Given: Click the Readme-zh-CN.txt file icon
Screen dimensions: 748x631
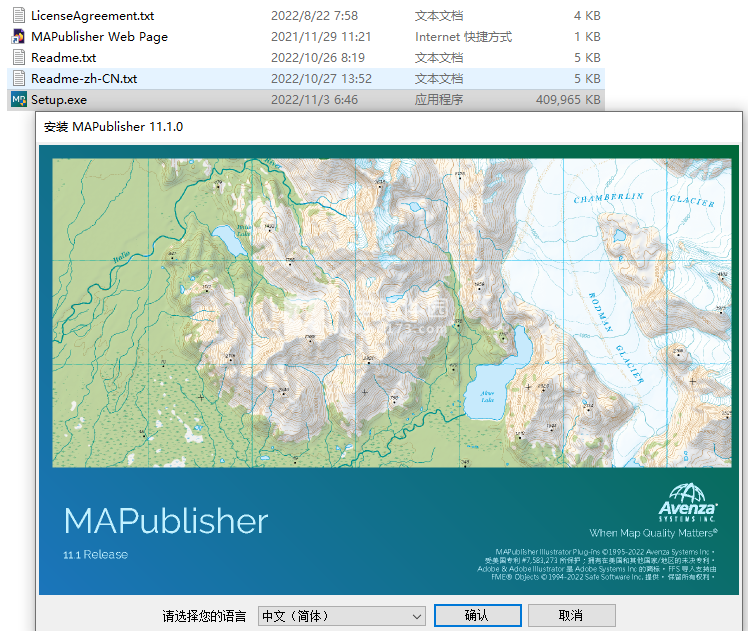Looking at the screenshot, I should [x=19, y=79].
